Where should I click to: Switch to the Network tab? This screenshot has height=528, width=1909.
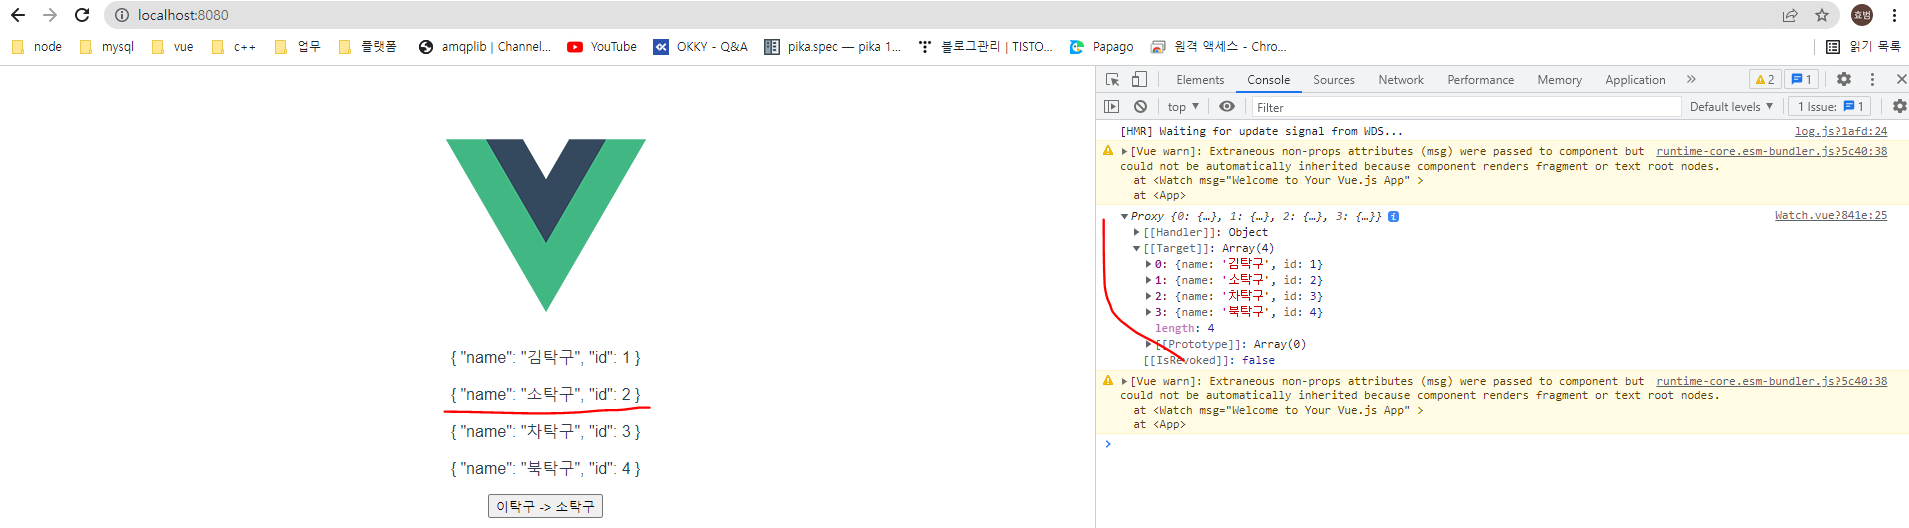click(1401, 80)
